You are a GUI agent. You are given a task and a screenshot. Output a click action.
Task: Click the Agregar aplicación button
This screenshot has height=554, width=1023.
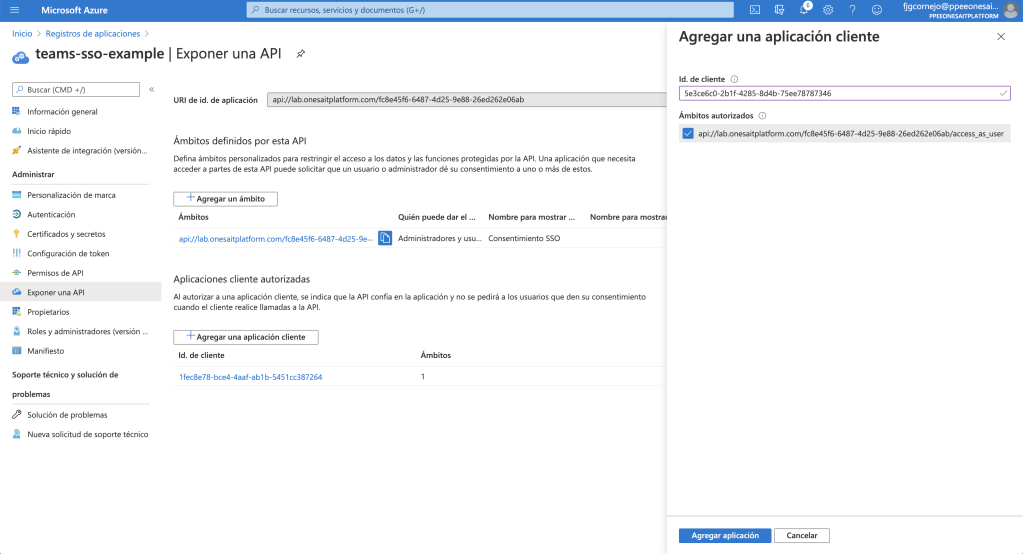click(724, 535)
